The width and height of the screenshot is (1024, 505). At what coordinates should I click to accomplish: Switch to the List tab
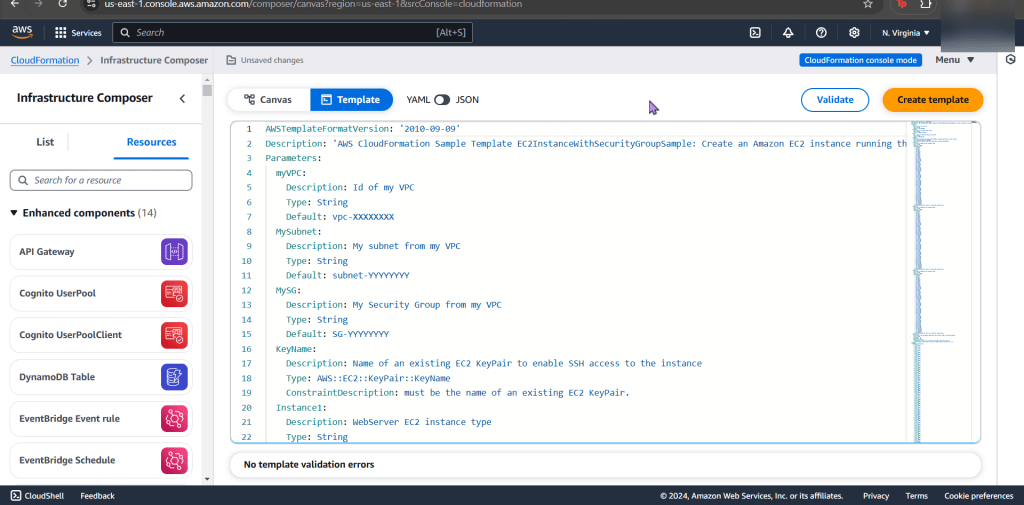click(45, 142)
